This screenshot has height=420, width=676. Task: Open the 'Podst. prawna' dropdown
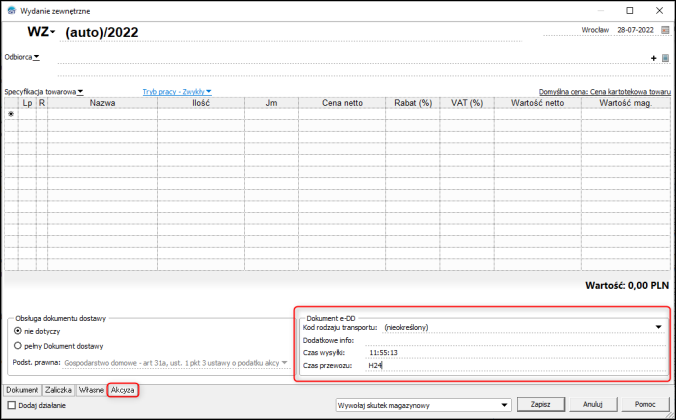(x=176, y=363)
